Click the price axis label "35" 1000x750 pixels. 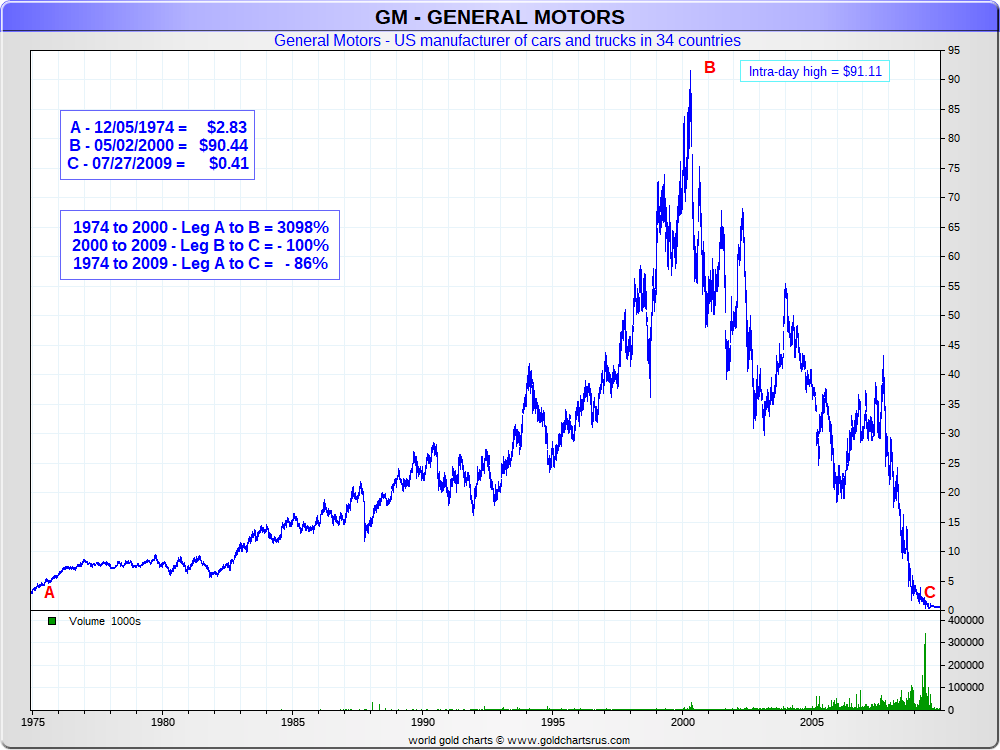click(954, 404)
